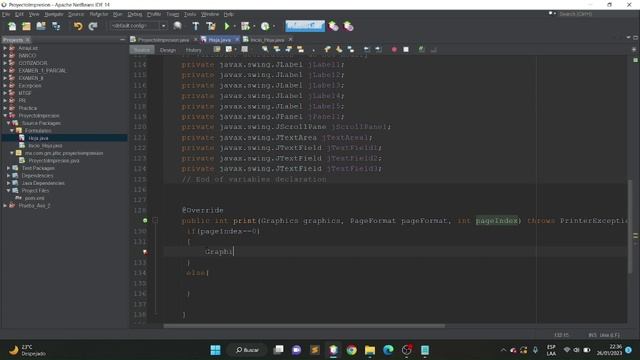Viewport: 640px width, 360px height.
Task: Open Google Chrome from the taskbar
Action: point(351,350)
